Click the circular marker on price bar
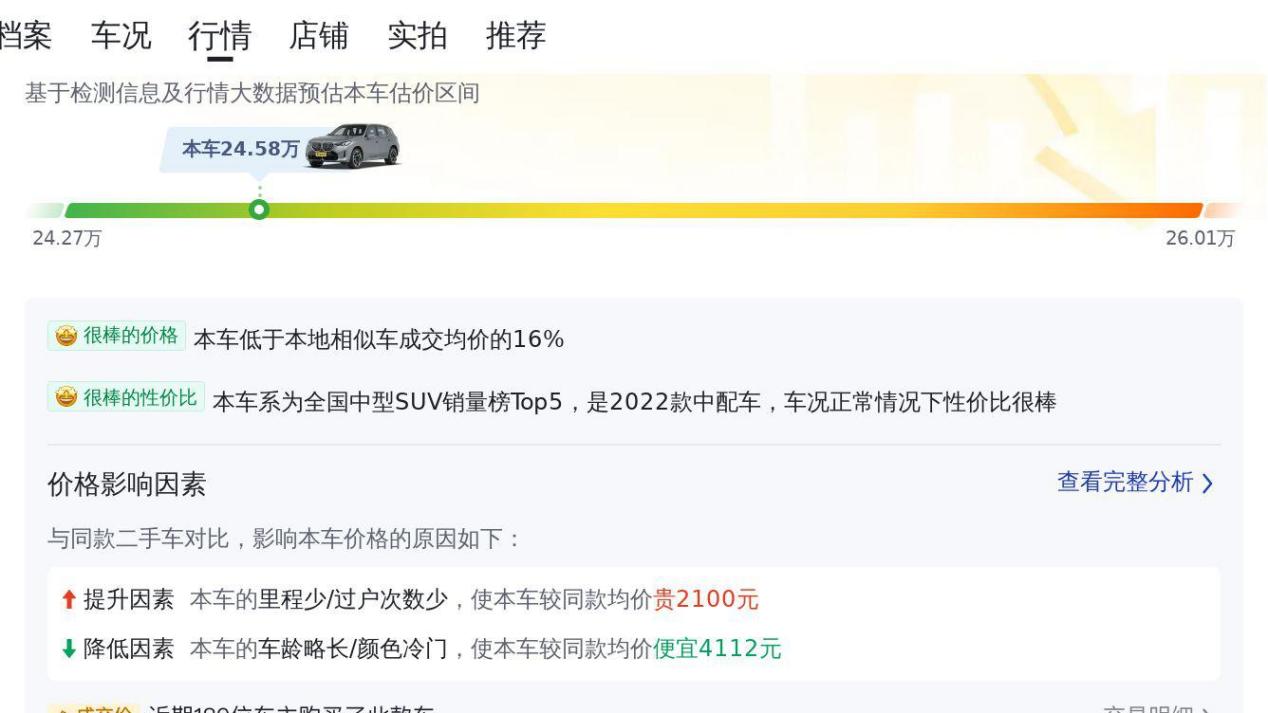The width and height of the screenshot is (1268, 713). click(x=259, y=209)
